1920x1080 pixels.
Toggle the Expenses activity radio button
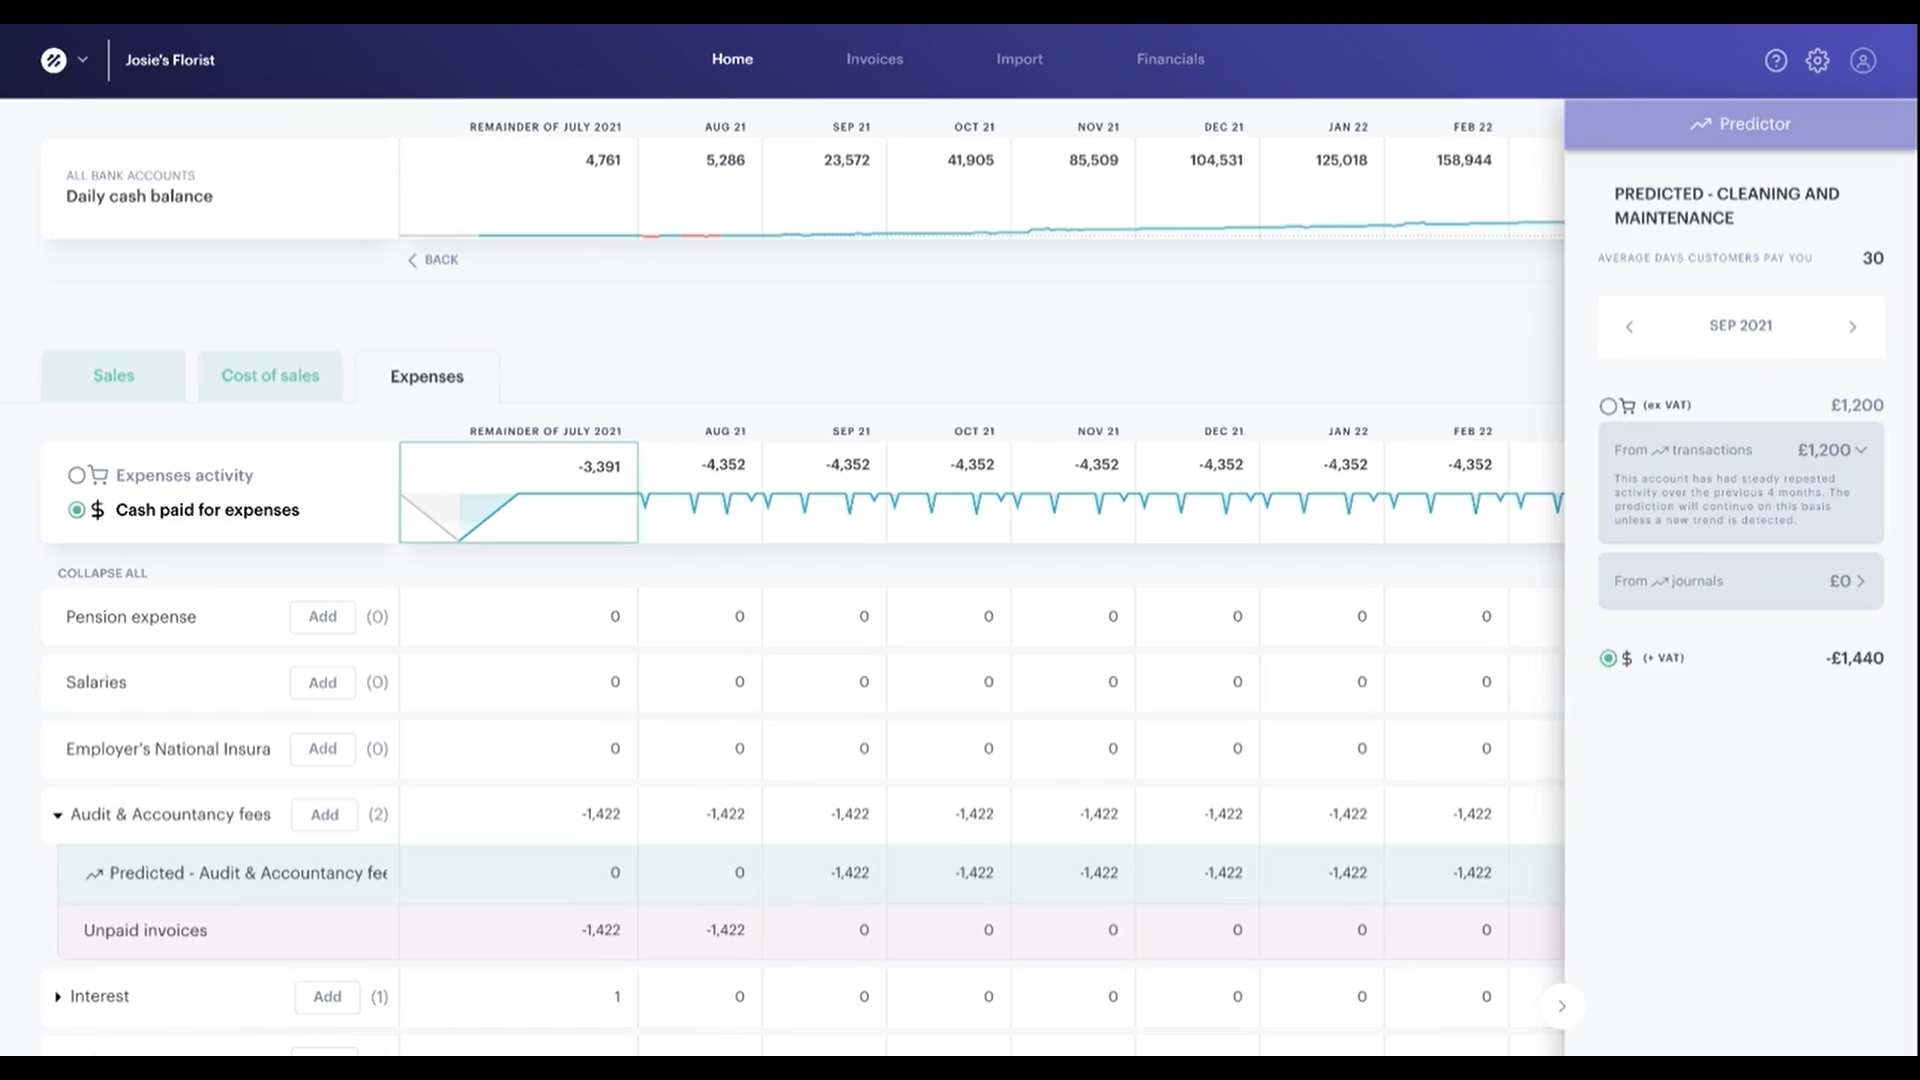[x=76, y=475]
